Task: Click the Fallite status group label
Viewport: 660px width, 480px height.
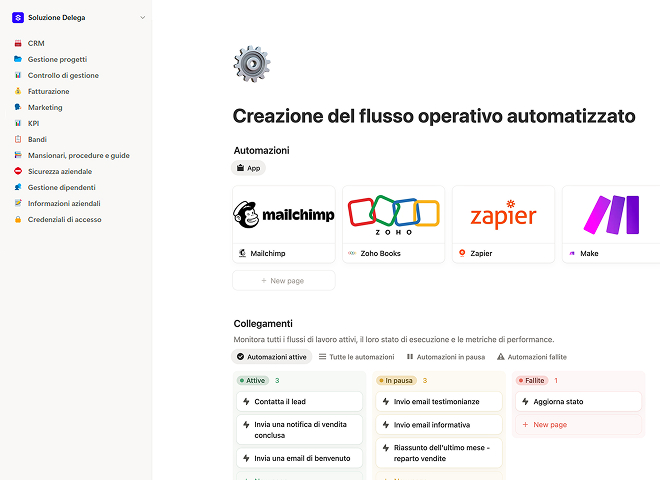Action: click(x=532, y=380)
